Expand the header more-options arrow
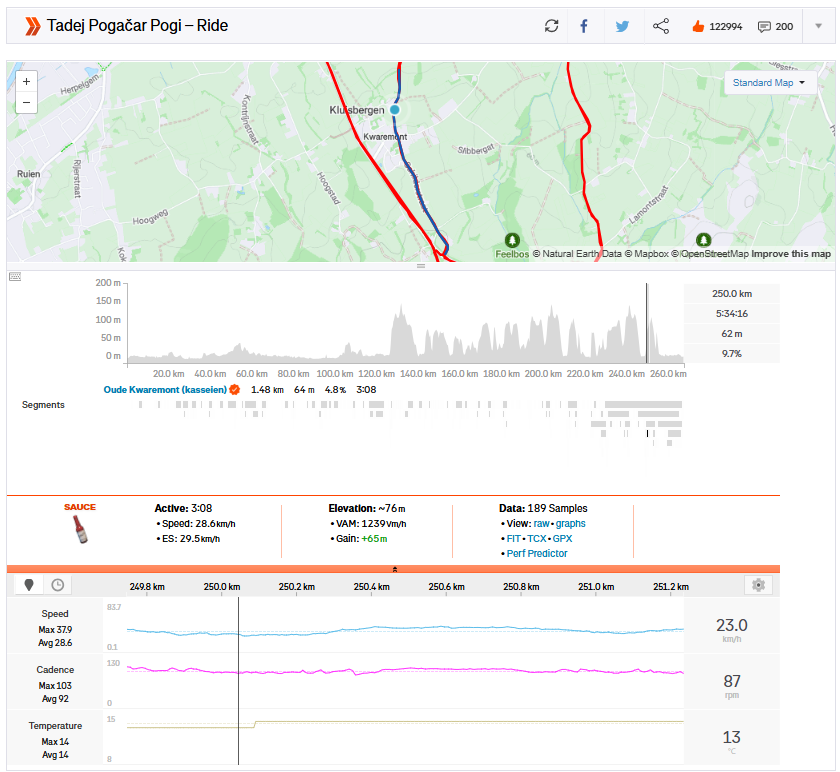Screen dimensions: 840x772 click(x=818, y=26)
